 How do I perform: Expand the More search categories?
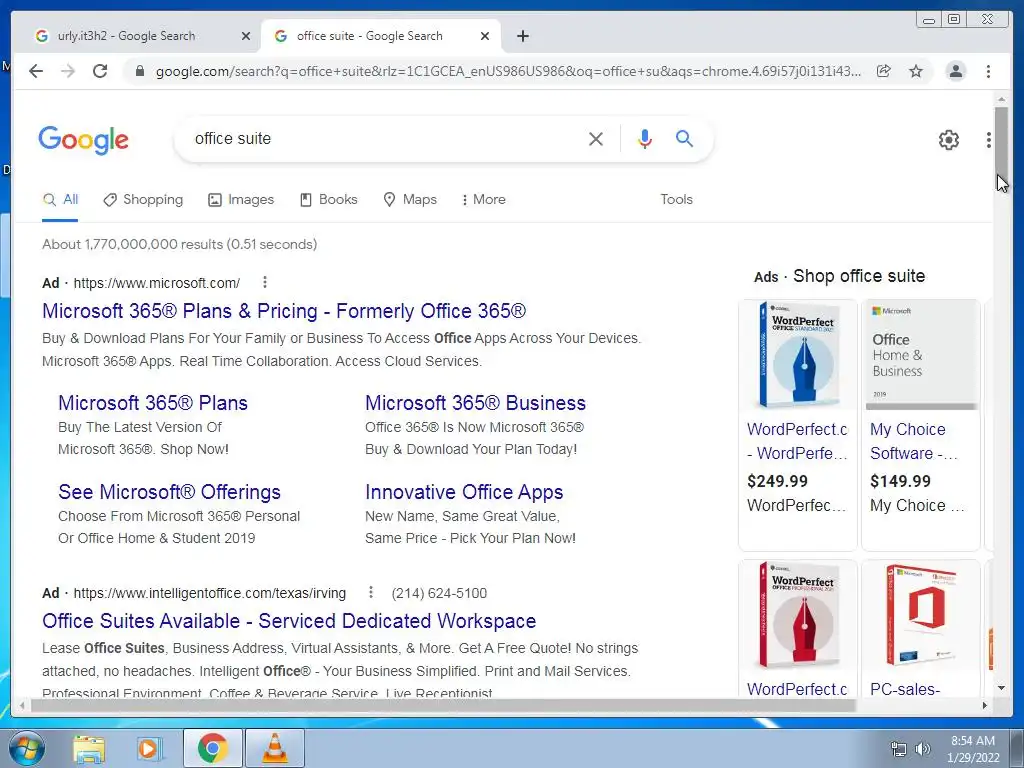point(484,200)
